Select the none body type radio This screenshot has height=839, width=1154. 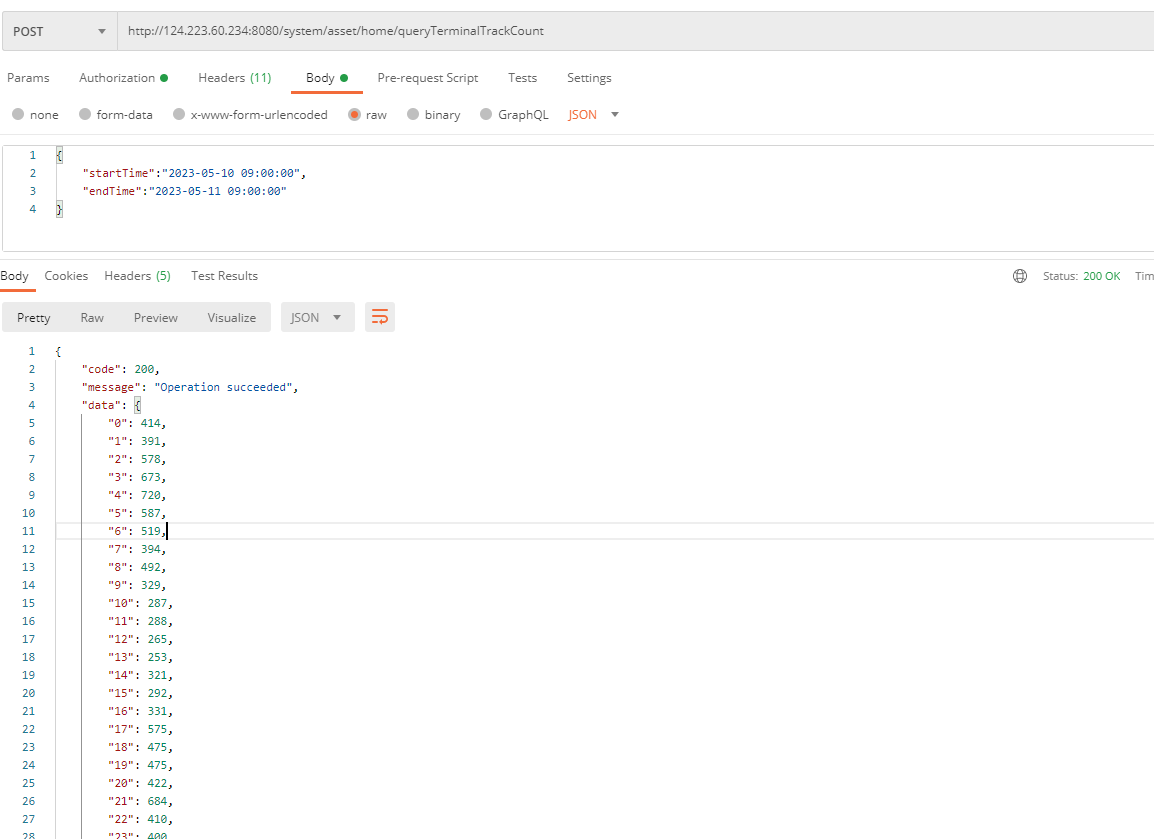point(18,115)
